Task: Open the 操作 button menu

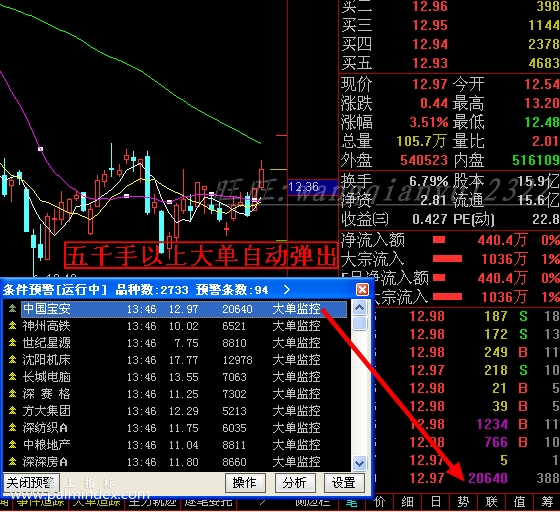Action: [x=245, y=483]
